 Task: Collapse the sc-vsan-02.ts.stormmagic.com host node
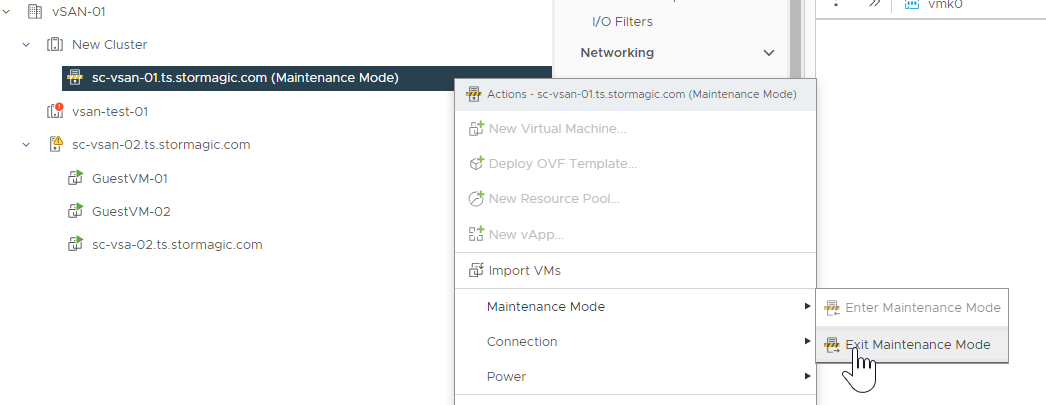pyautogui.click(x=26, y=144)
